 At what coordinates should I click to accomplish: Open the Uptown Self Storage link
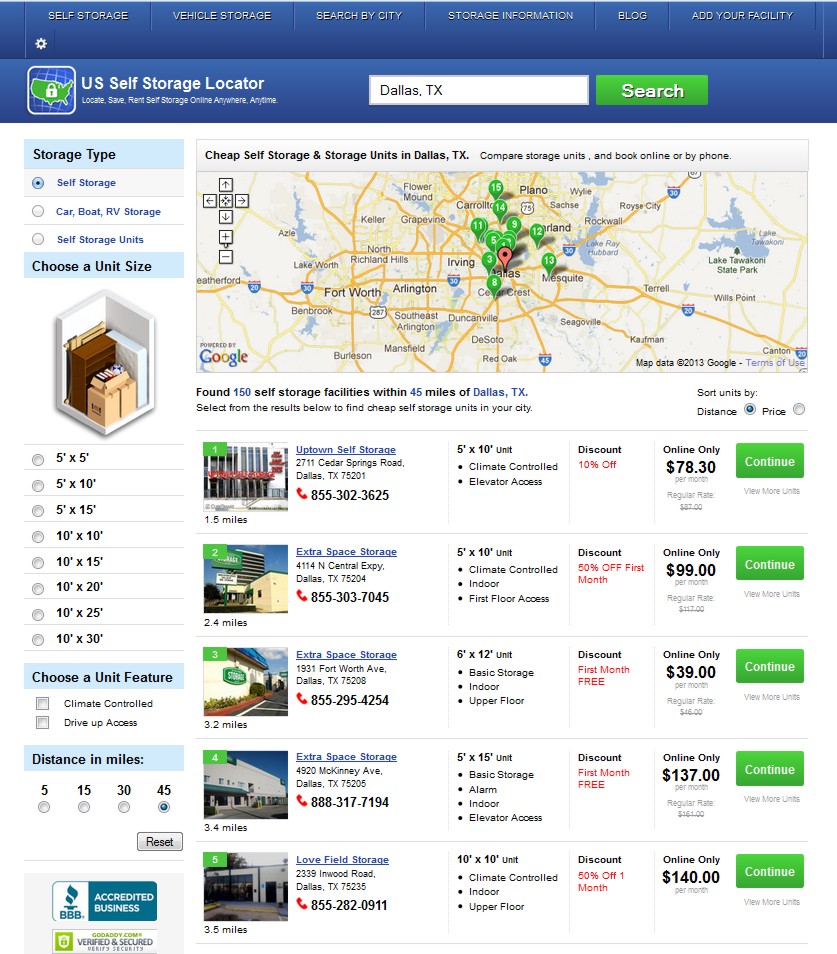click(x=346, y=449)
